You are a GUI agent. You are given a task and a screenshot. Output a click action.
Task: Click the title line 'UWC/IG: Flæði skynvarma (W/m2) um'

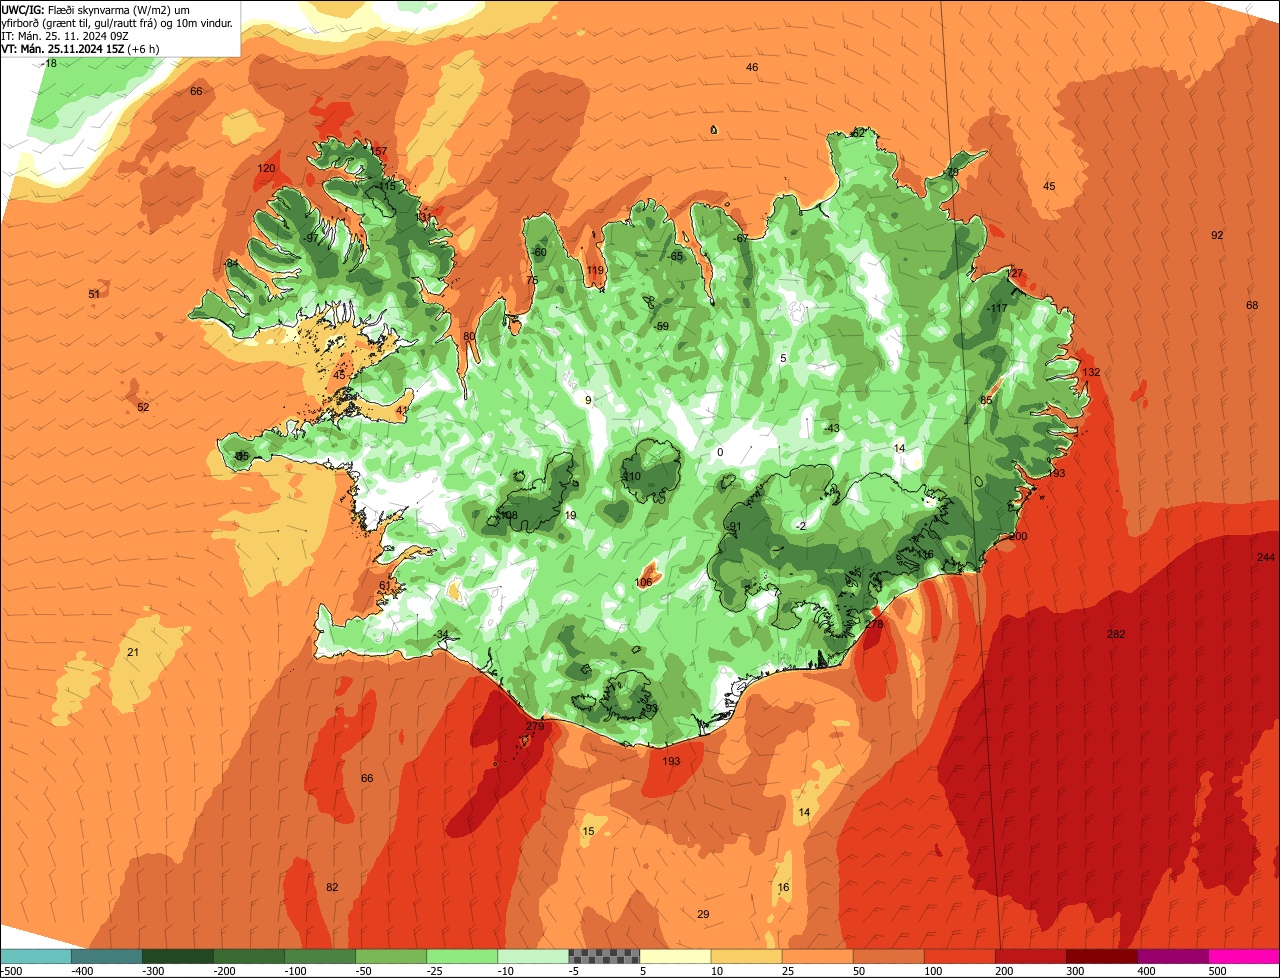point(96,9)
